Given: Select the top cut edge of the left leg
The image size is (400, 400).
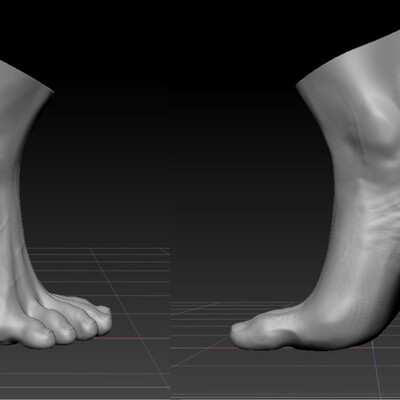Looking at the screenshot, I should click(27, 75).
